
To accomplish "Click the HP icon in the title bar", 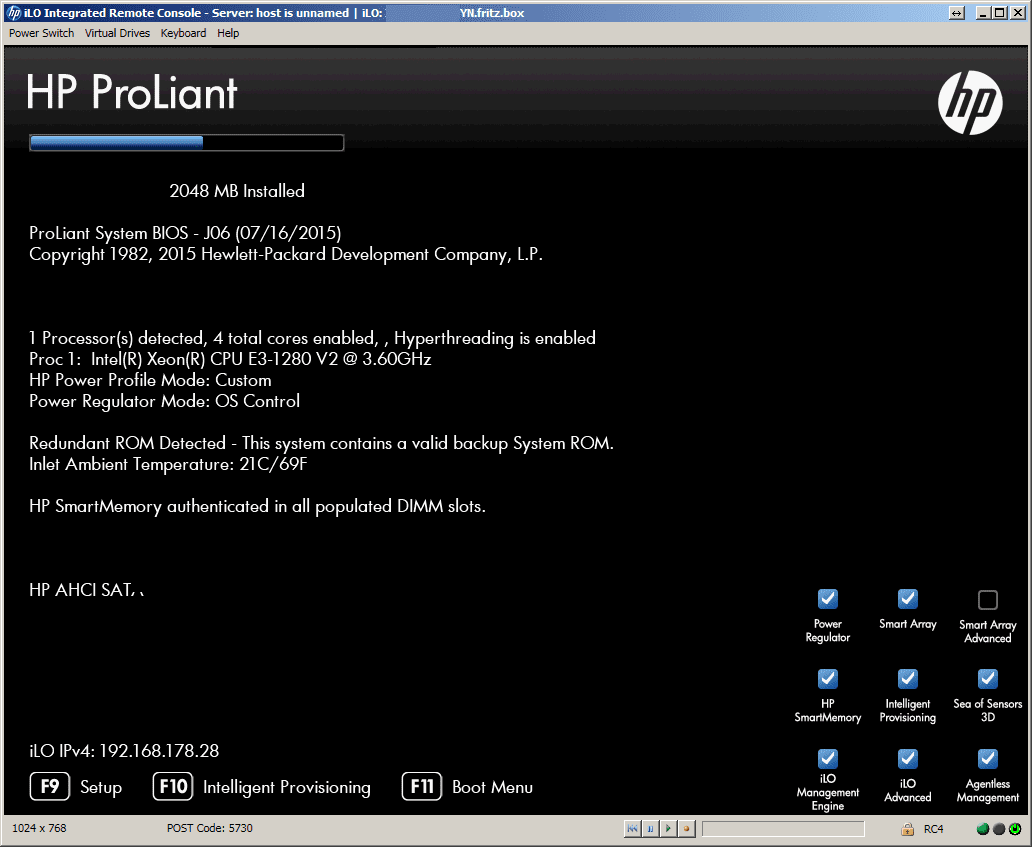I will (x=13, y=13).
